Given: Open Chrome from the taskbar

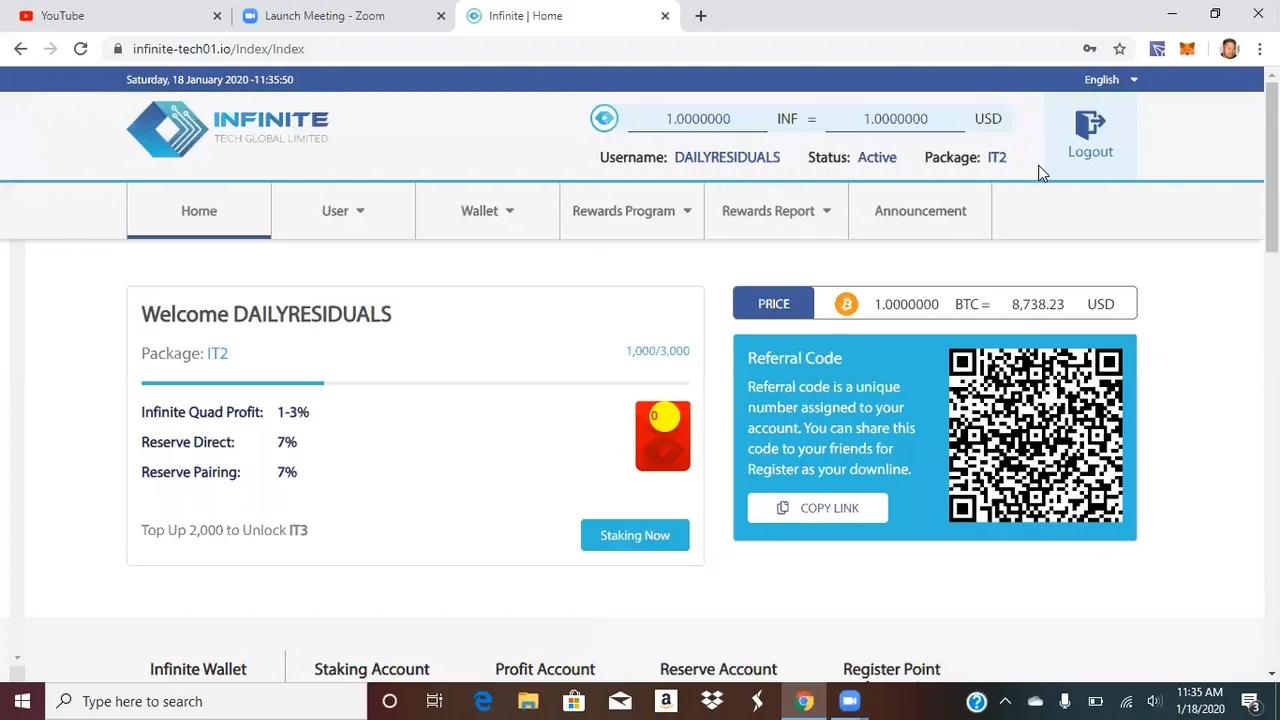Looking at the screenshot, I should point(804,701).
